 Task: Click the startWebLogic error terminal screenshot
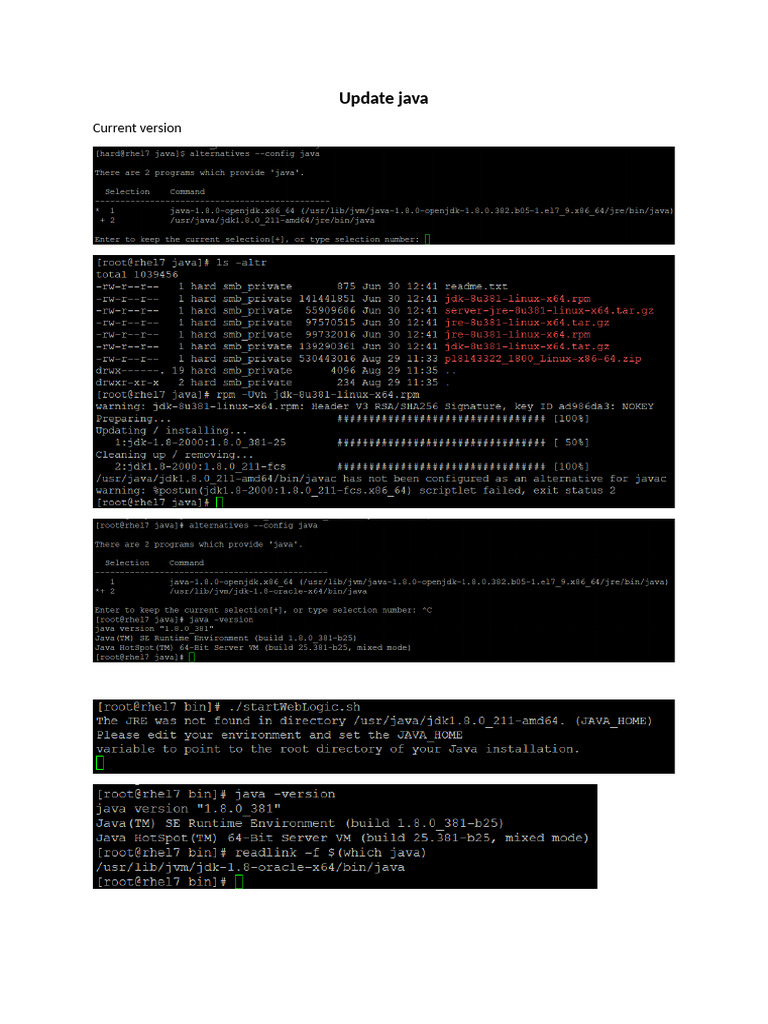pyautogui.click(x=383, y=737)
